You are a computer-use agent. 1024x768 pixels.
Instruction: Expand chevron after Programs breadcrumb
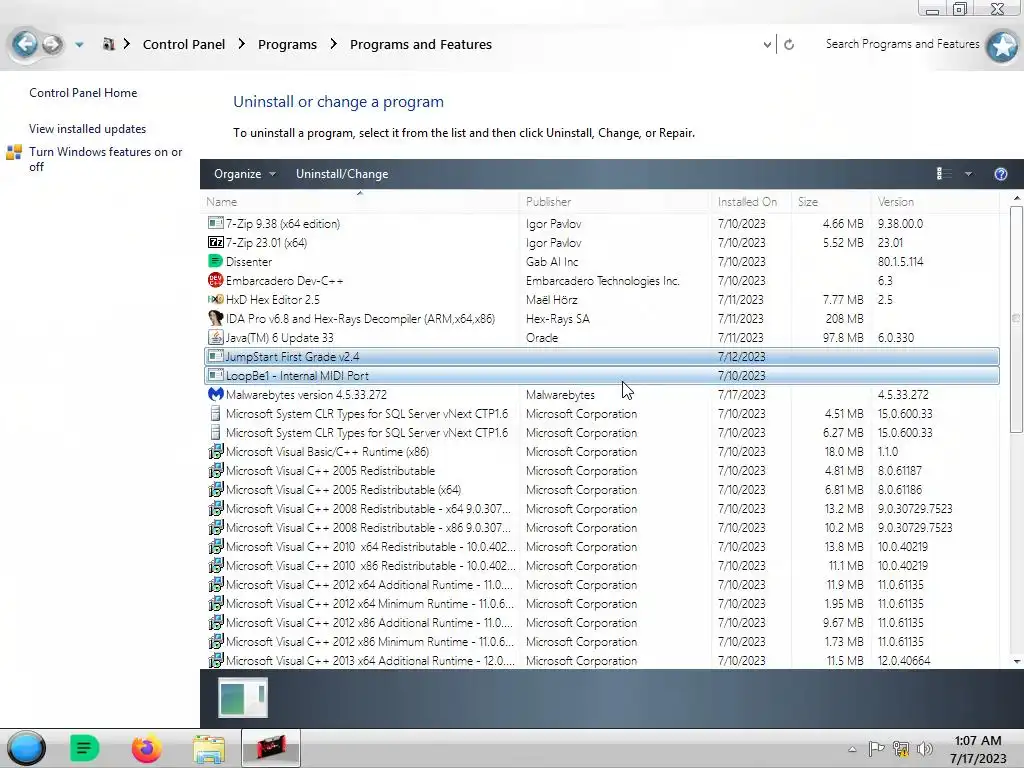[334, 44]
